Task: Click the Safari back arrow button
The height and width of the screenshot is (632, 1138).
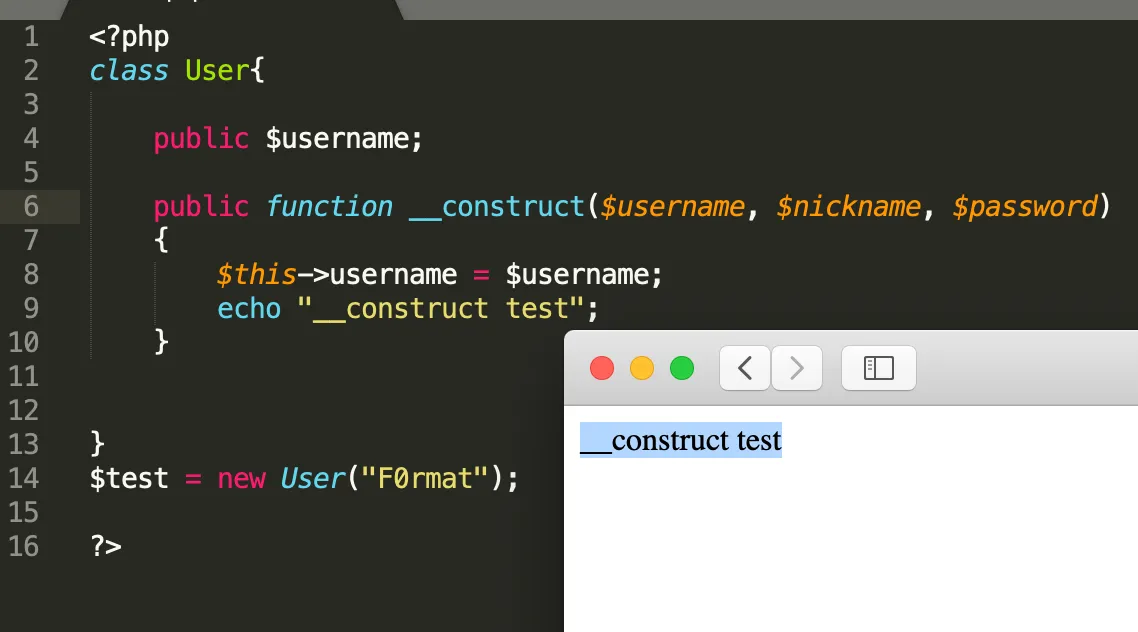Action: coord(745,368)
